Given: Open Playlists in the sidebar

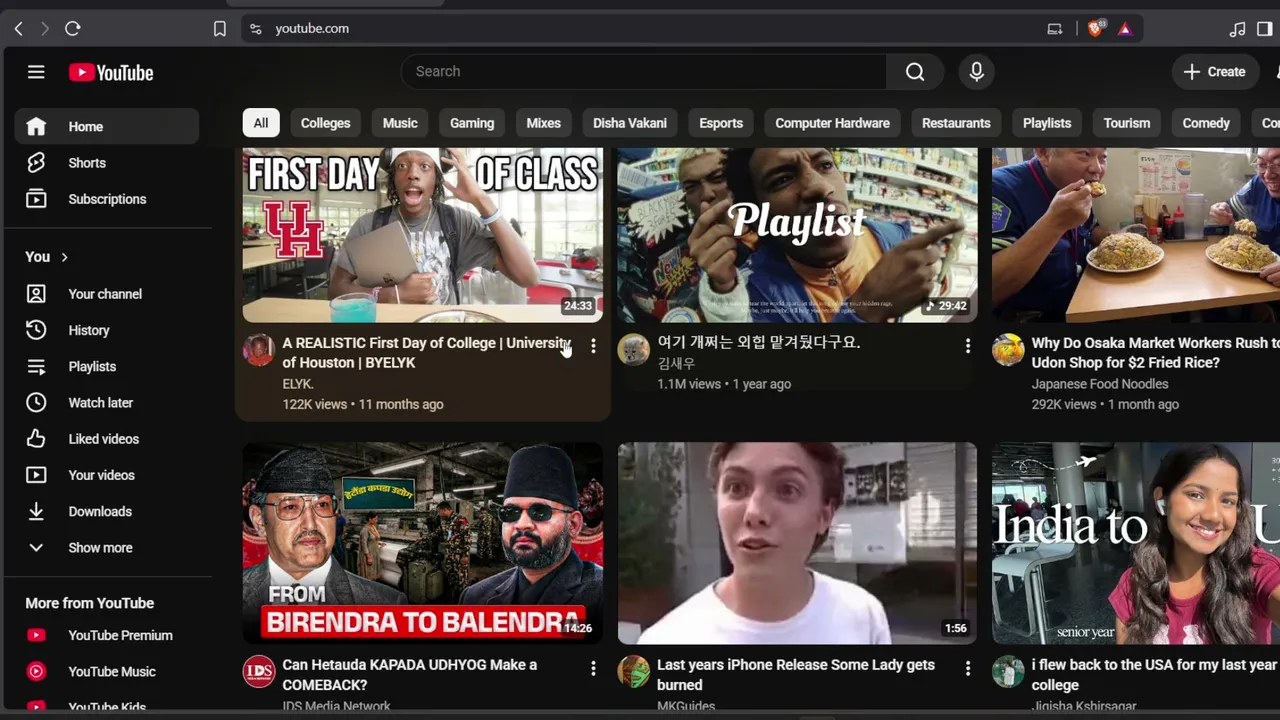Looking at the screenshot, I should point(107,366).
